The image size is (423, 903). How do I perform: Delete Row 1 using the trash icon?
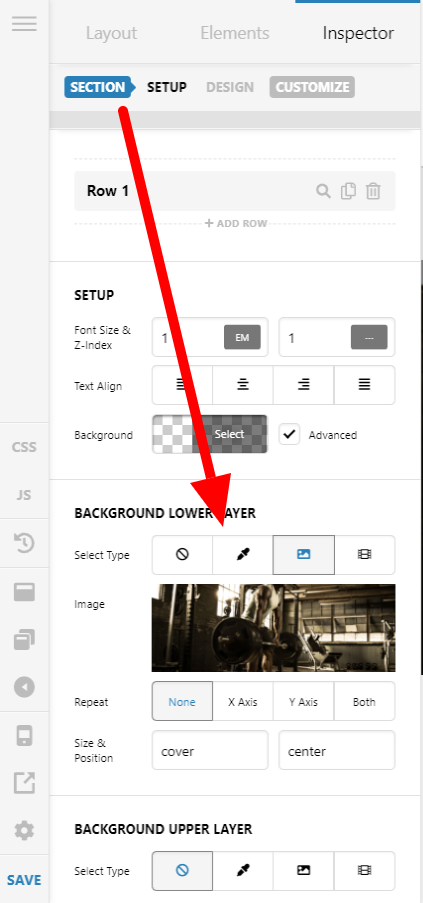pyautogui.click(x=373, y=191)
